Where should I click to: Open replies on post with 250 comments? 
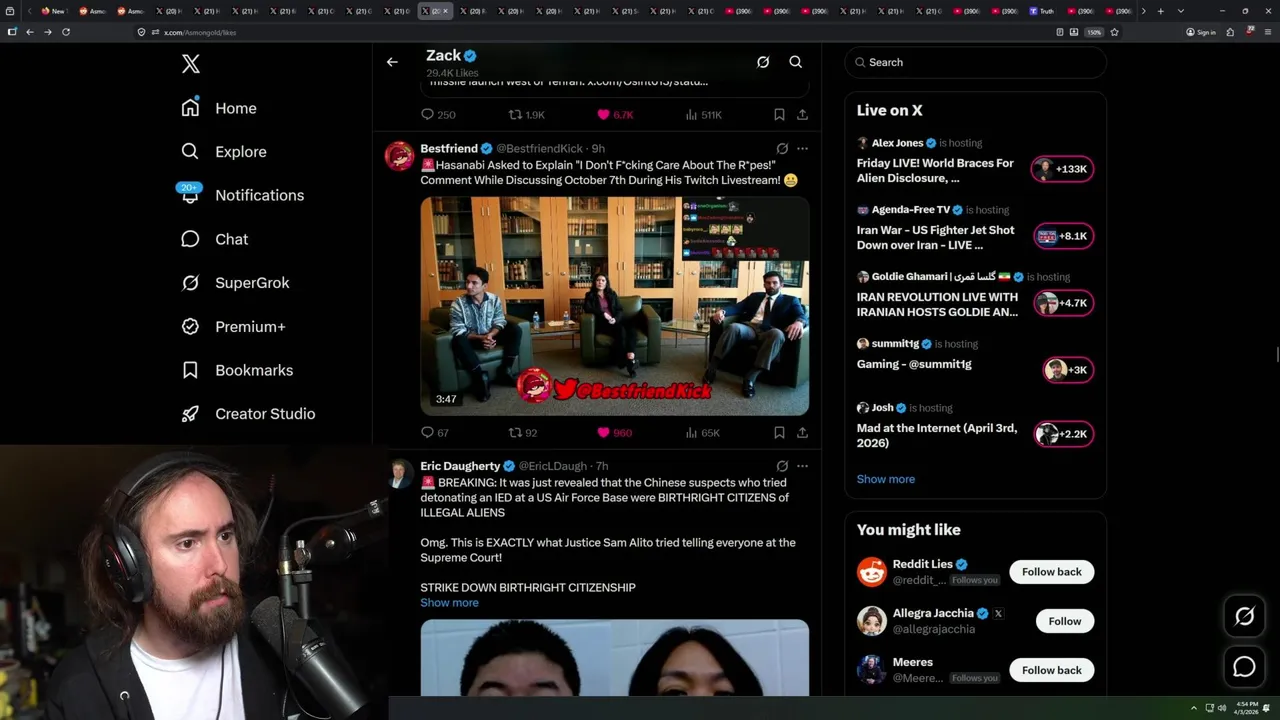tap(438, 115)
